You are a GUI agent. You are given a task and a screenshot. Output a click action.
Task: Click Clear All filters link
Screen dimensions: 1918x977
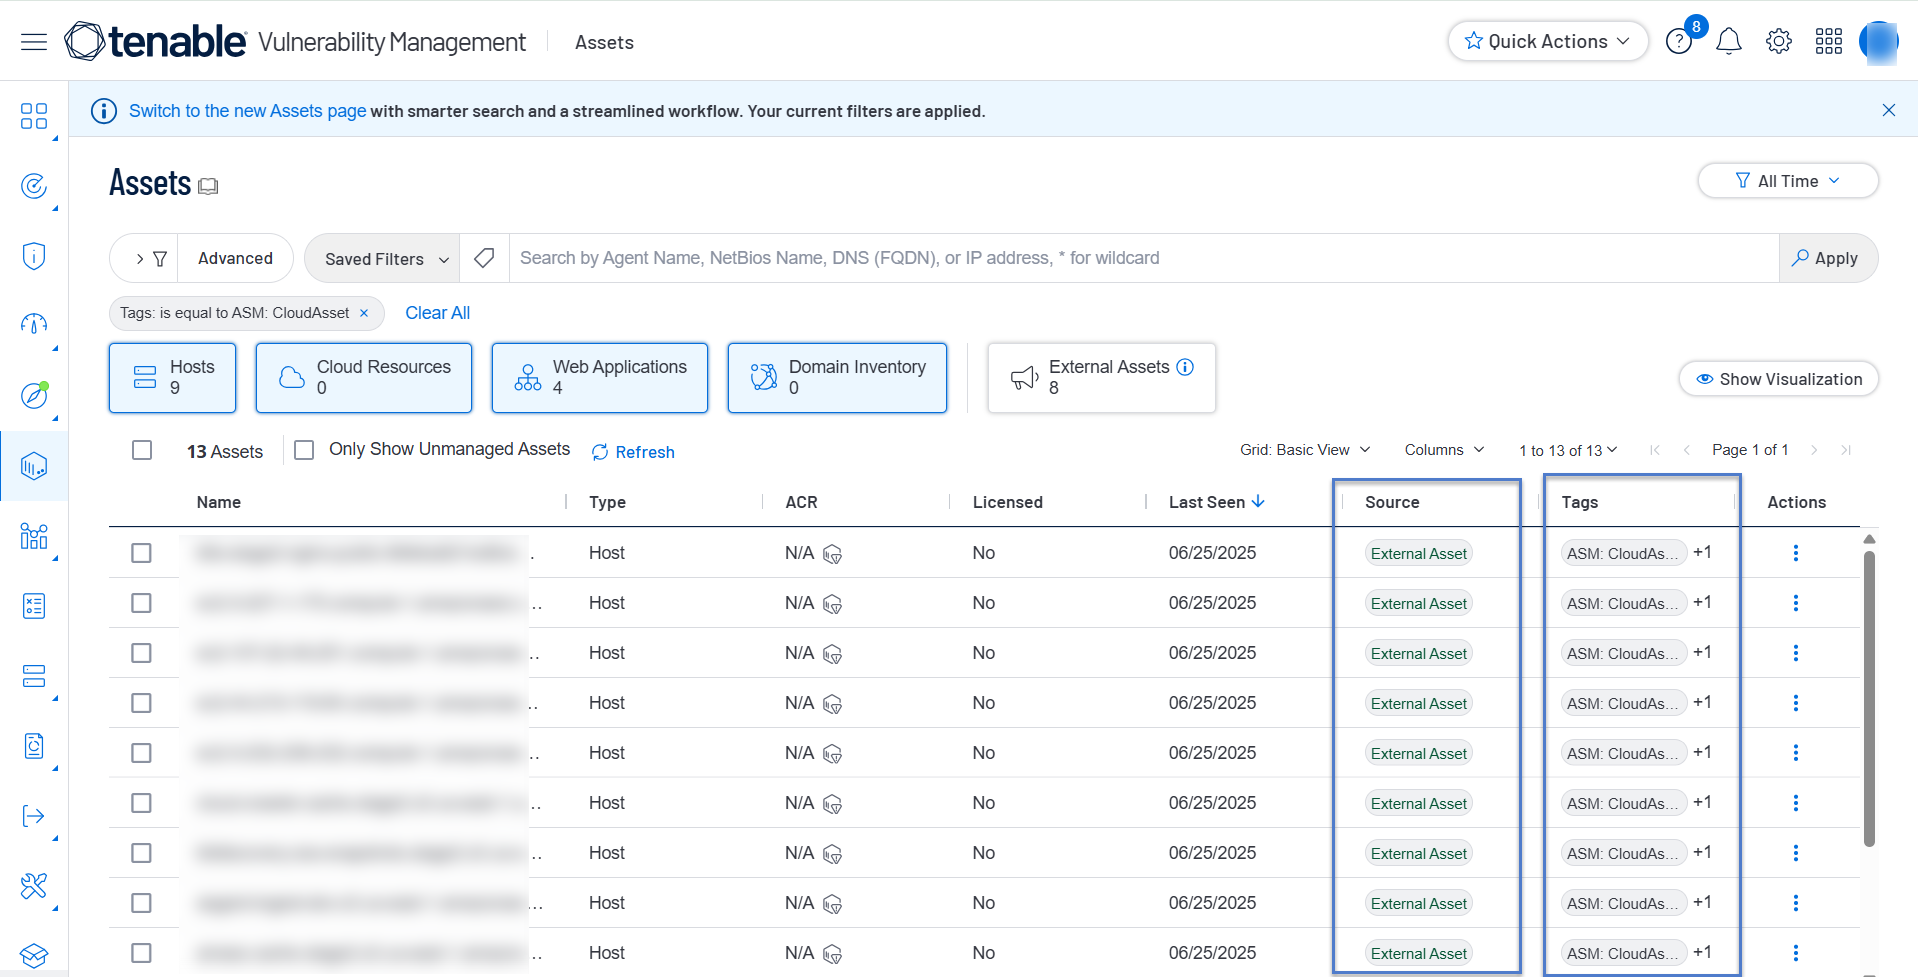click(437, 313)
